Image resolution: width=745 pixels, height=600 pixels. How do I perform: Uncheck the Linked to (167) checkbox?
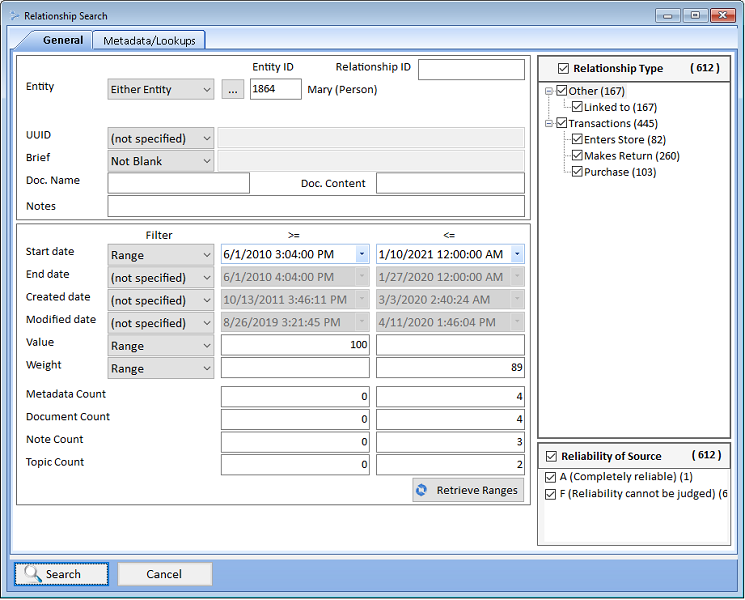click(577, 106)
